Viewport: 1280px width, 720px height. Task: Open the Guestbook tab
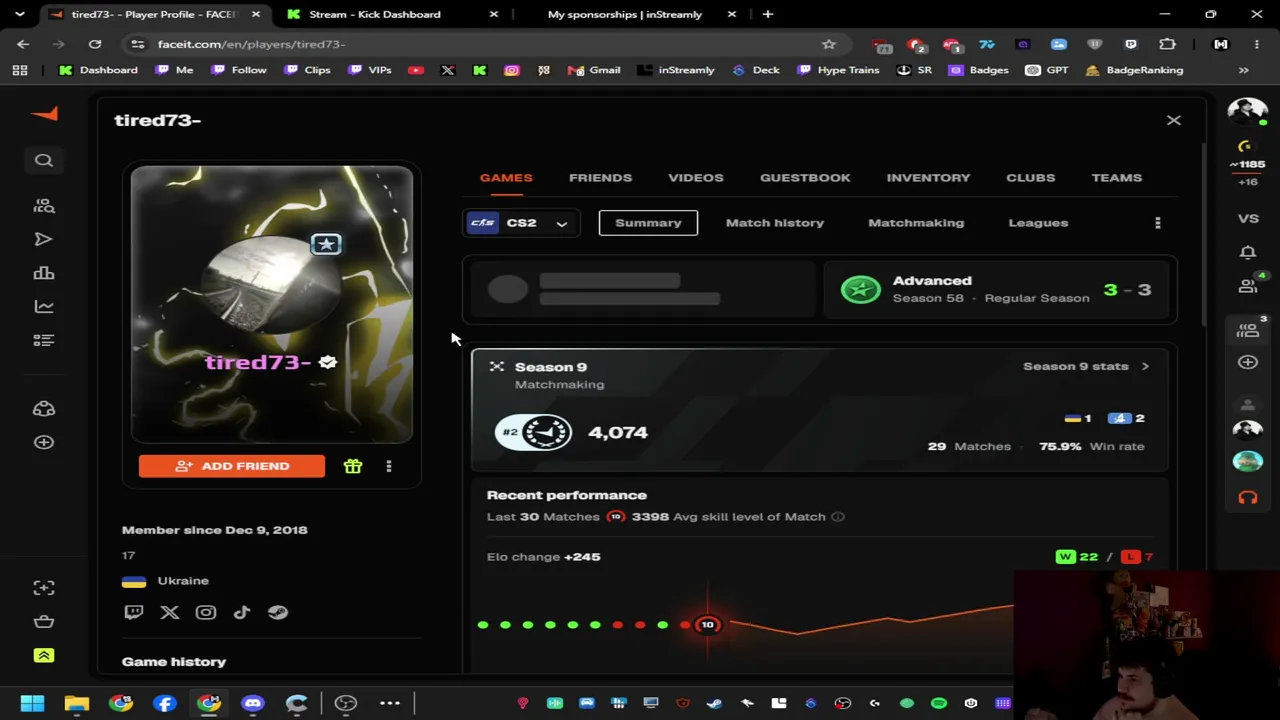point(805,177)
